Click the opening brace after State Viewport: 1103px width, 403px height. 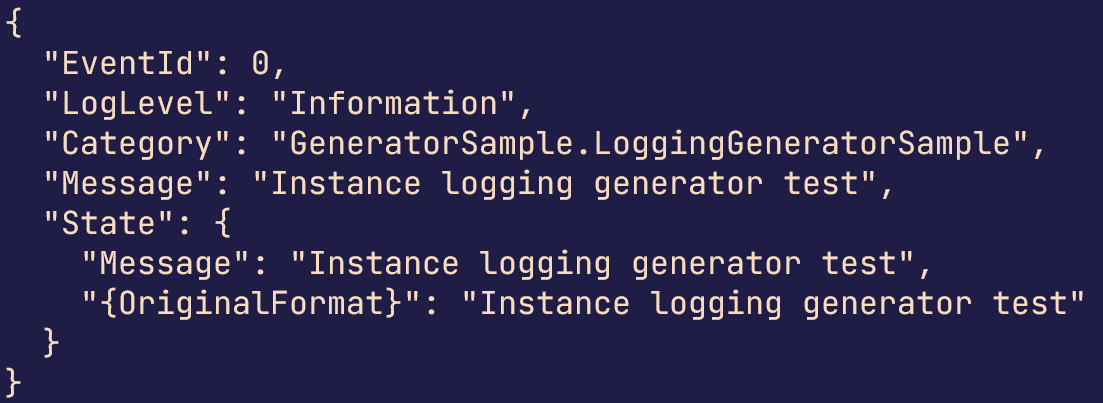222,224
